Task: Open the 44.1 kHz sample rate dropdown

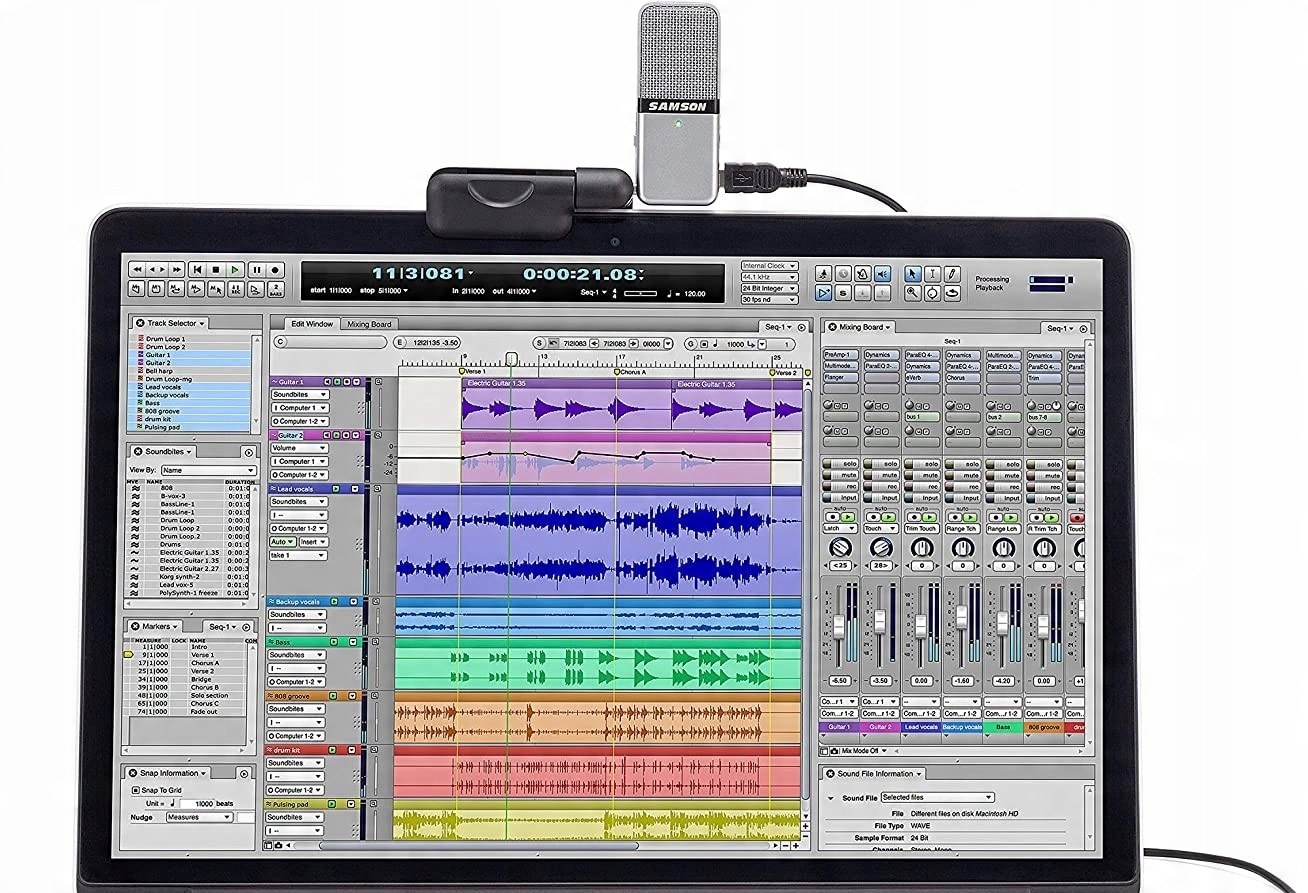Action: point(768,277)
